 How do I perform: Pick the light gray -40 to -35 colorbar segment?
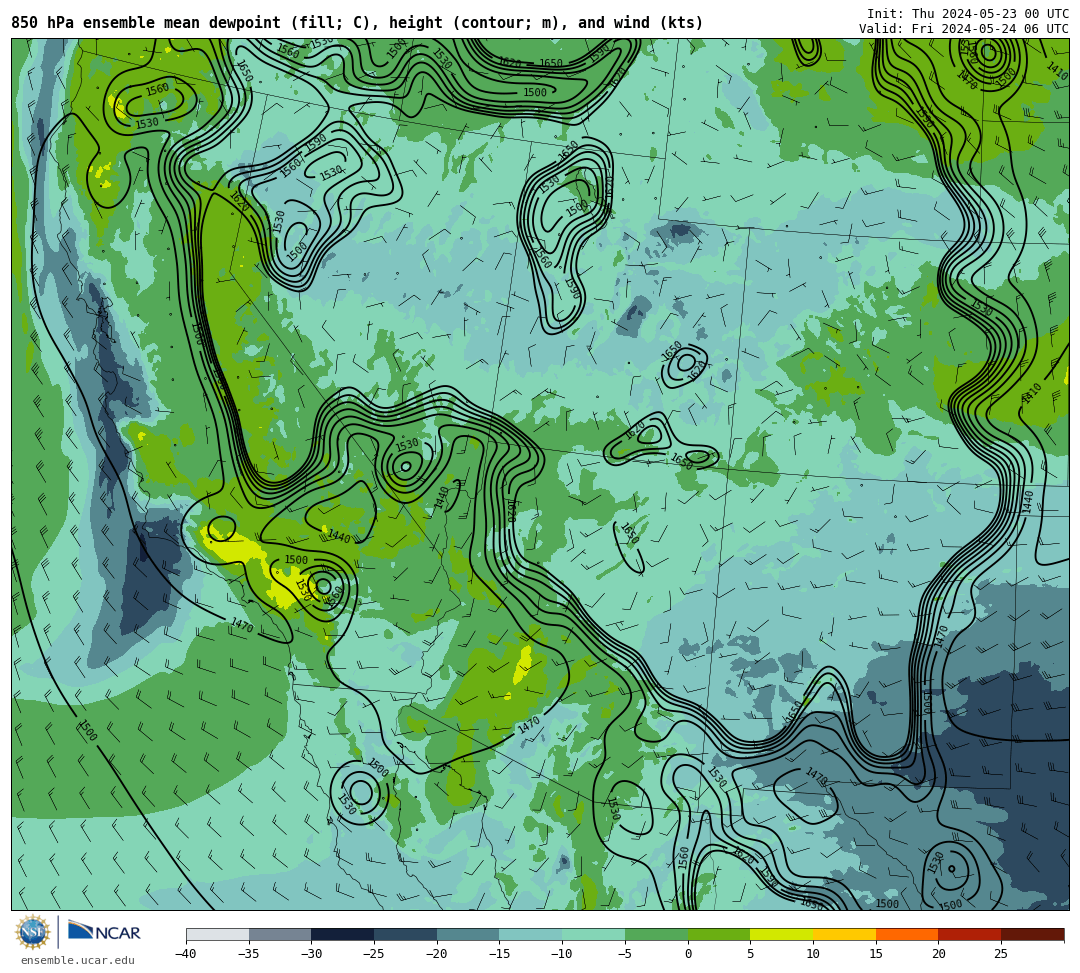pyautogui.click(x=218, y=934)
